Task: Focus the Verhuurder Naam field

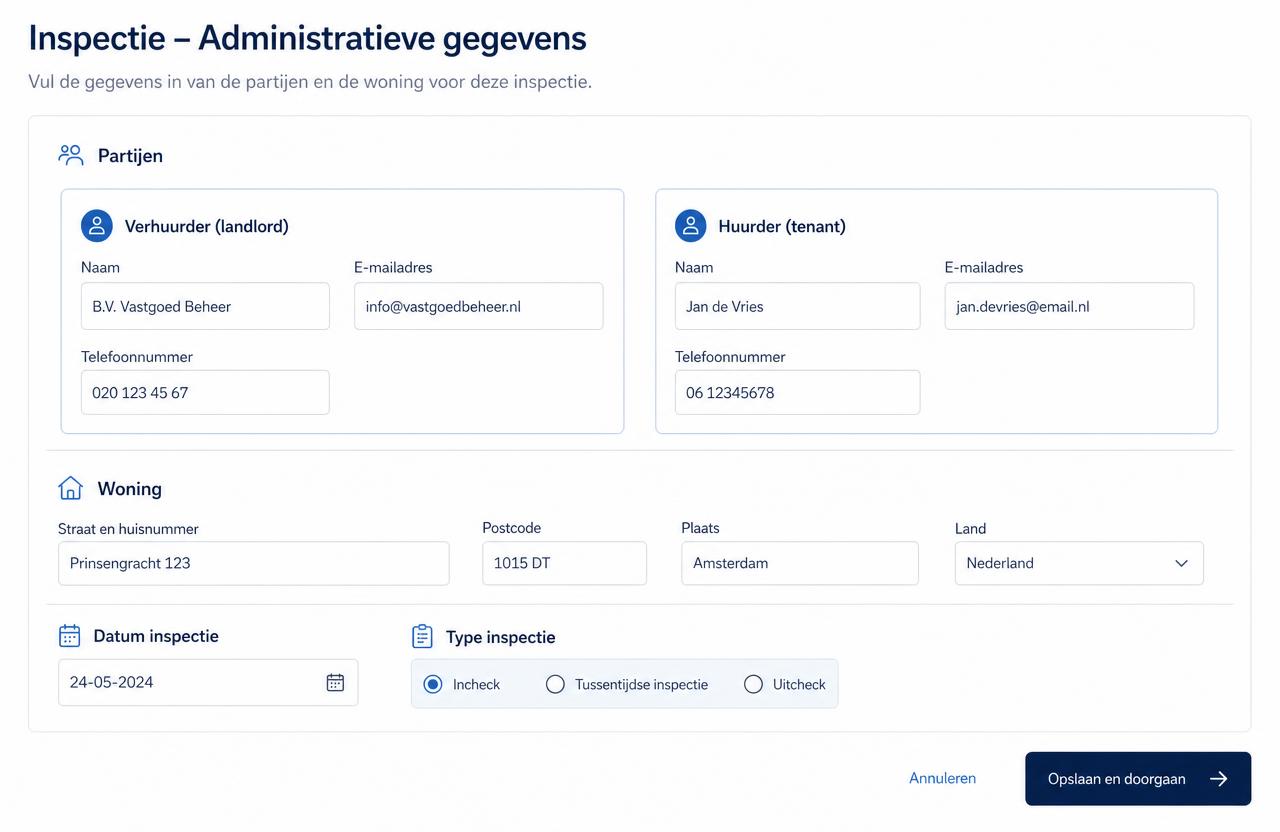Action: [205, 306]
